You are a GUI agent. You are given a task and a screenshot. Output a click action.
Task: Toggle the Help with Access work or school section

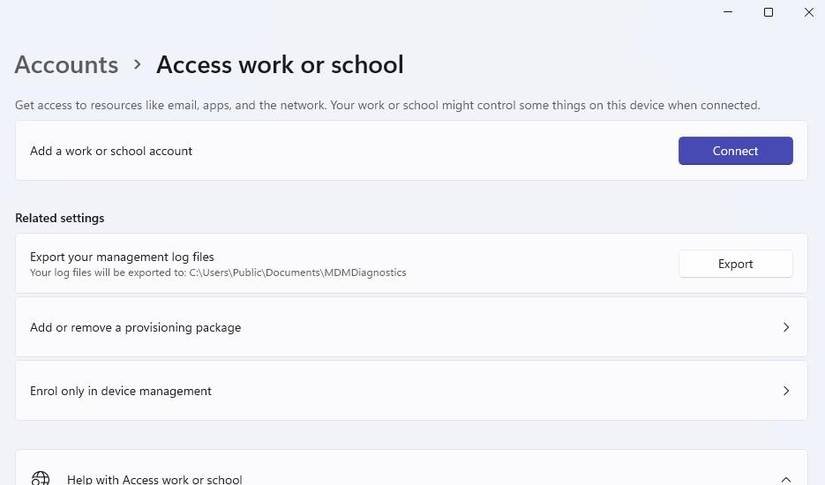pos(154,479)
